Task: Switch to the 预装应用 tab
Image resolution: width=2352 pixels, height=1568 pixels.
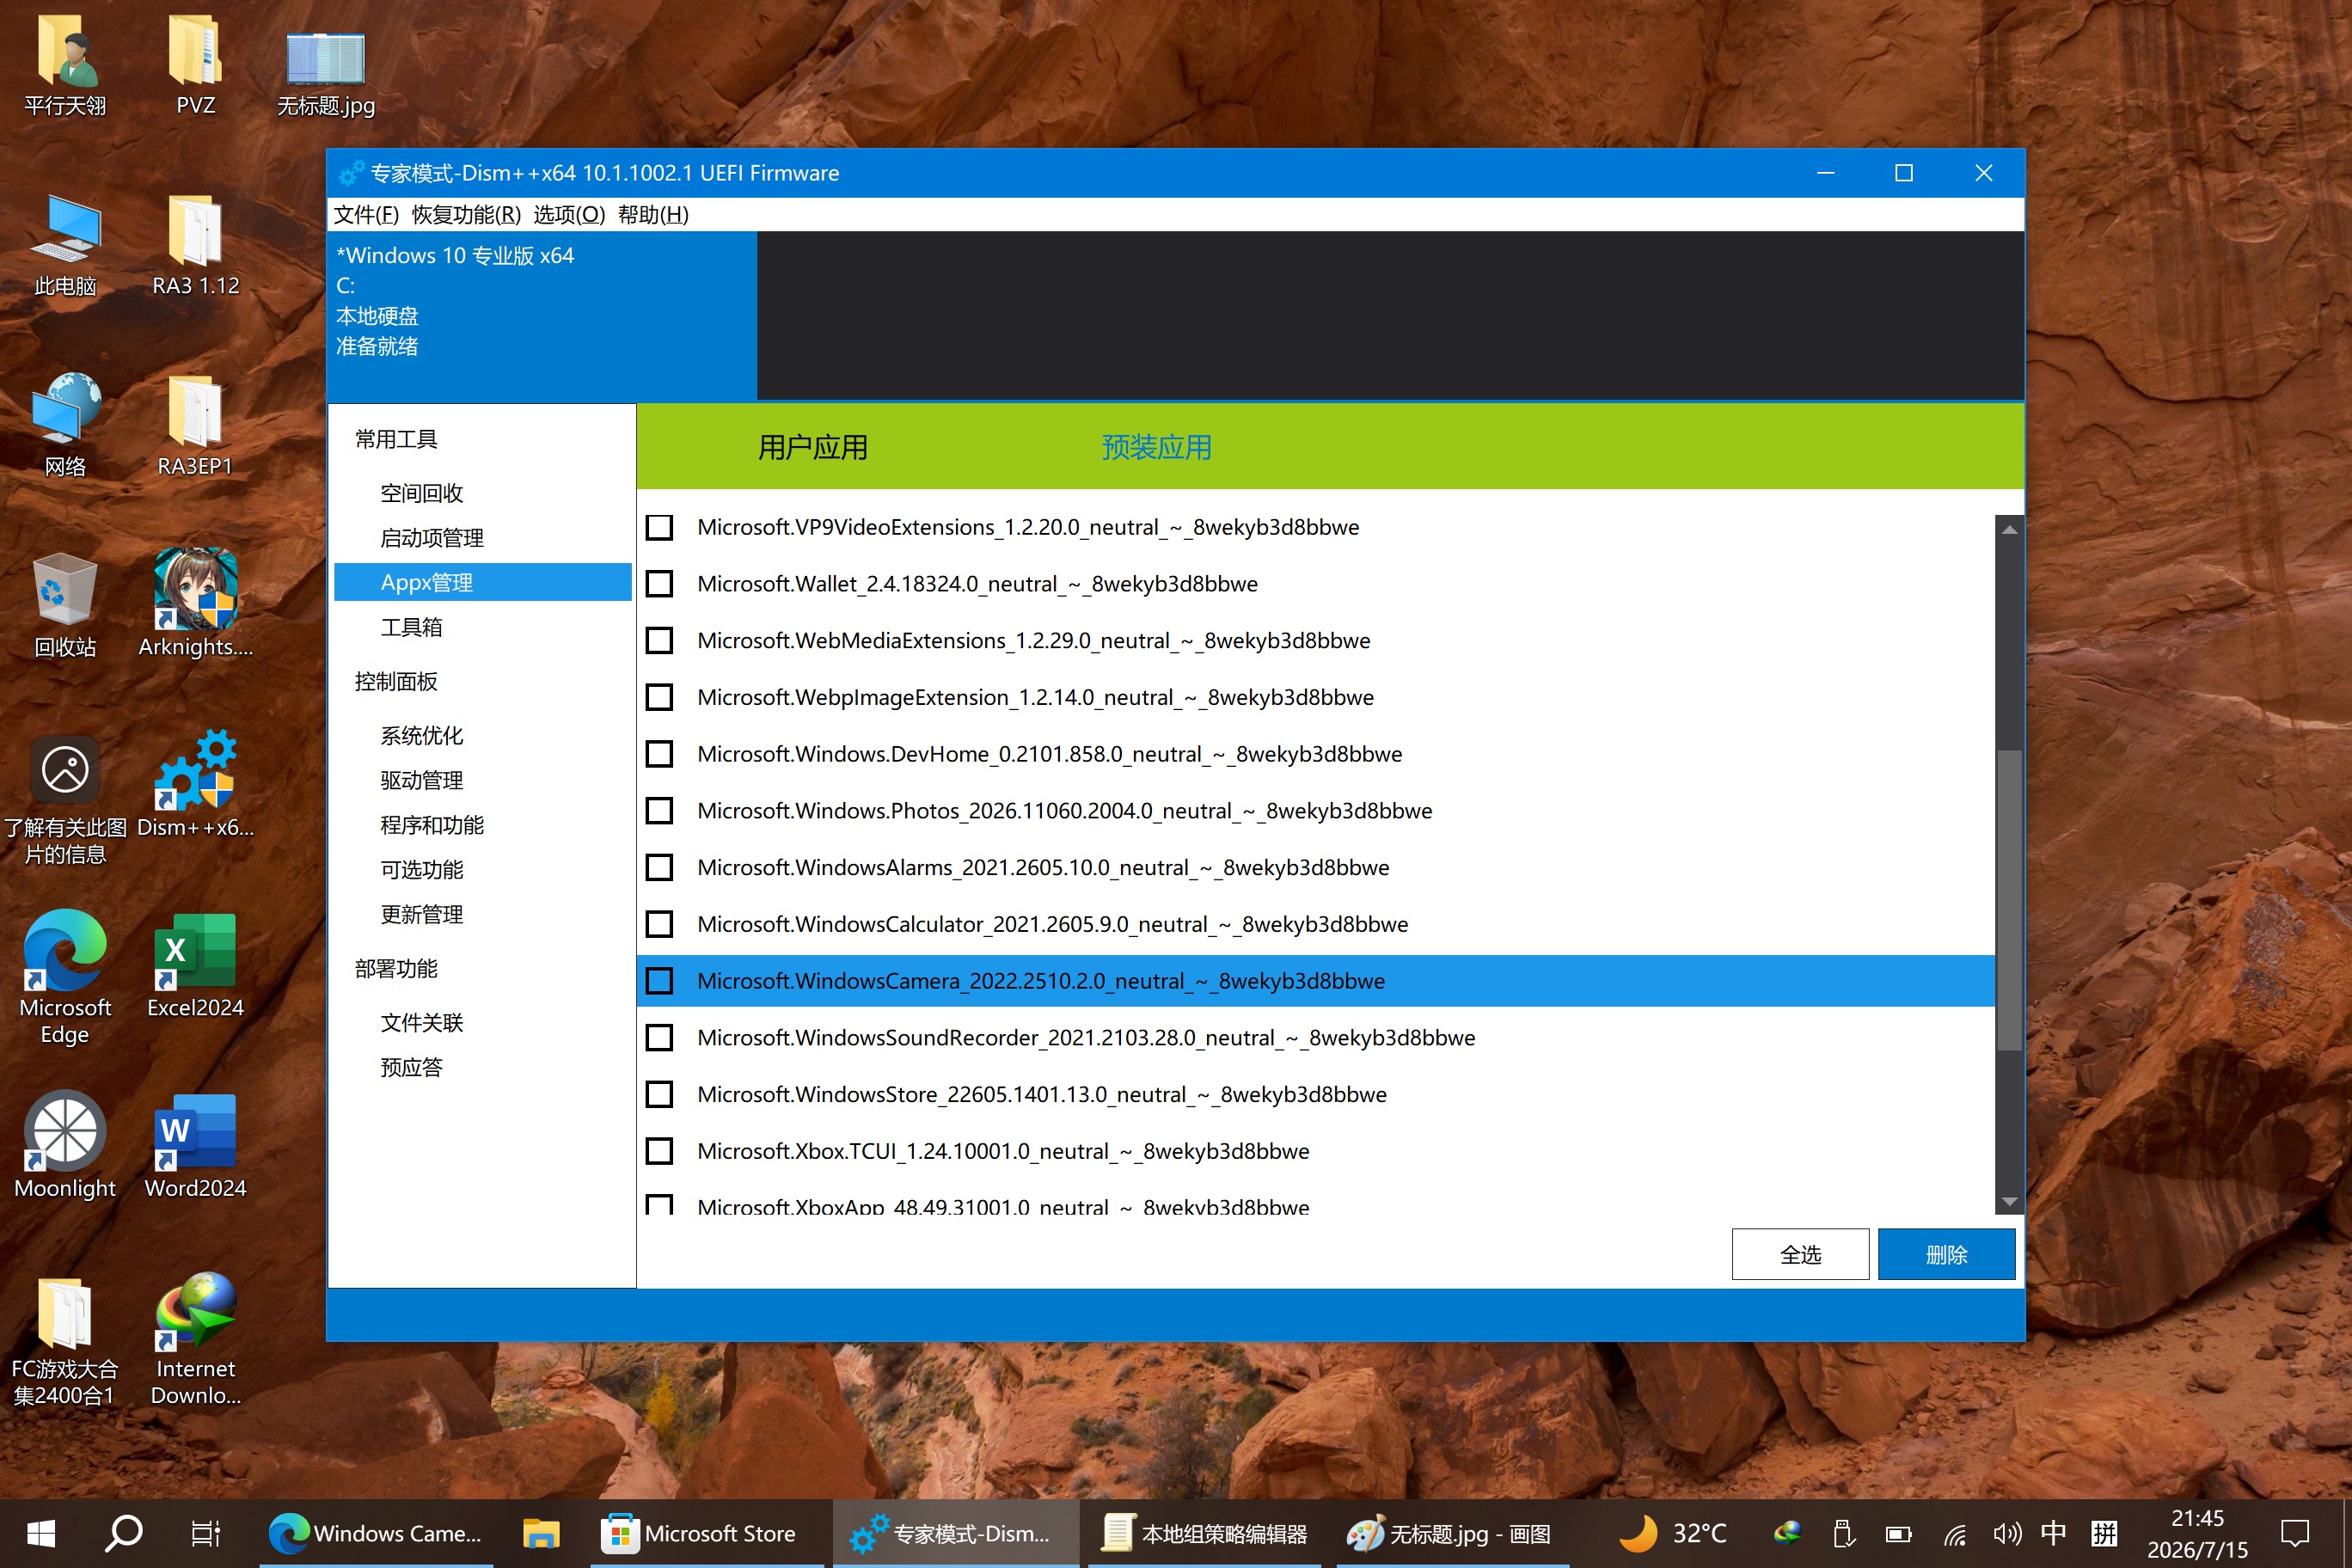Action: (1156, 447)
